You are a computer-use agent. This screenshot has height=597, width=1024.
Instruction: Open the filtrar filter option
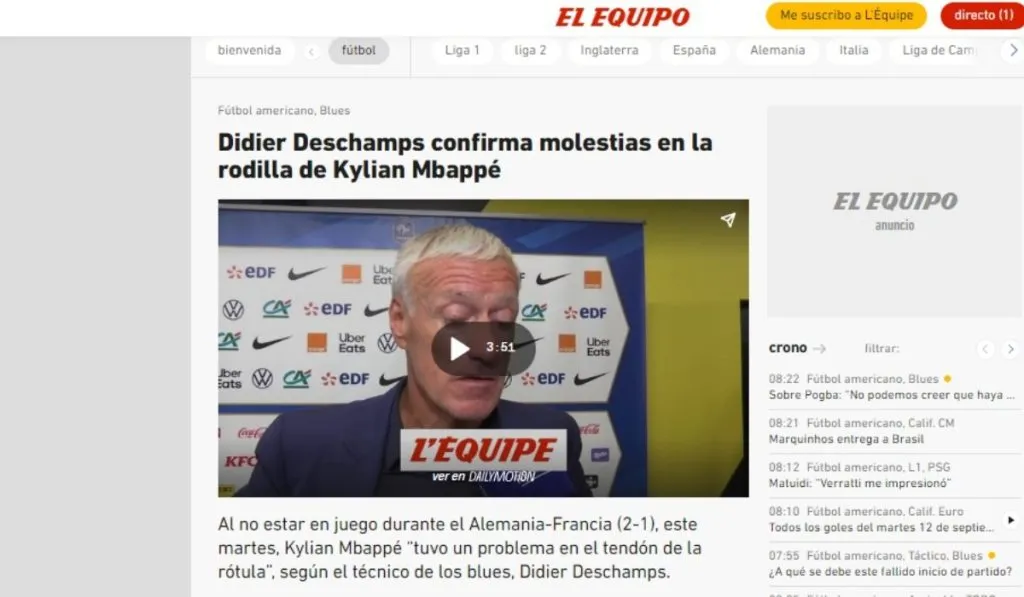[x=882, y=349]
